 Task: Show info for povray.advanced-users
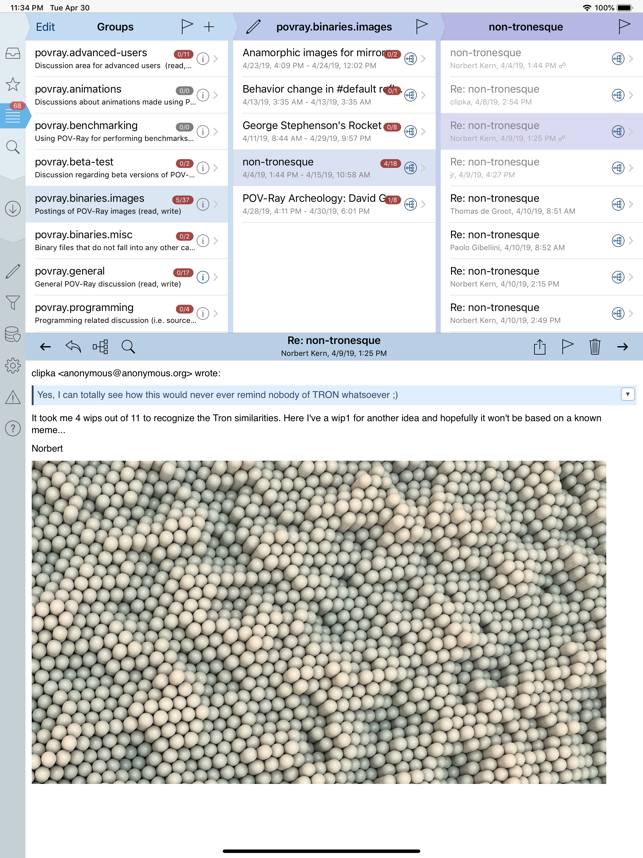pos(203,59)
